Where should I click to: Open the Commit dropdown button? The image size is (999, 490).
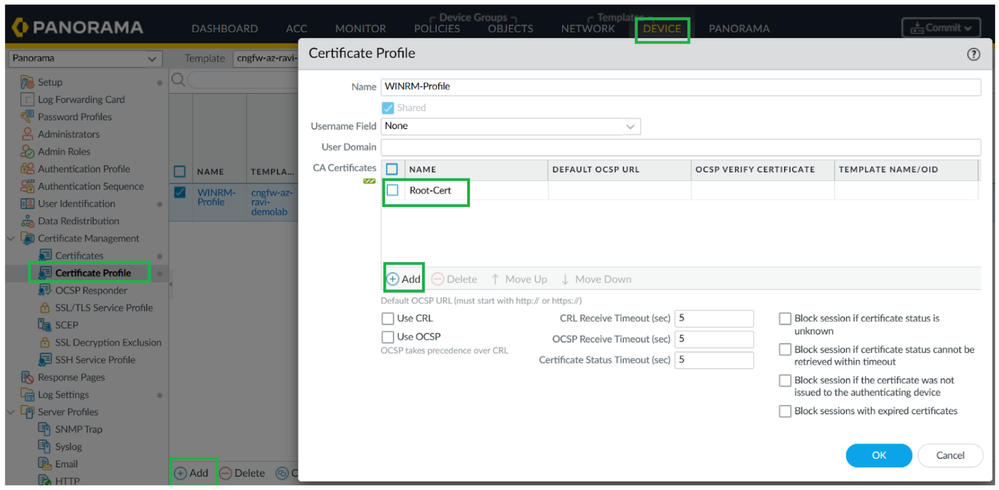941,28
